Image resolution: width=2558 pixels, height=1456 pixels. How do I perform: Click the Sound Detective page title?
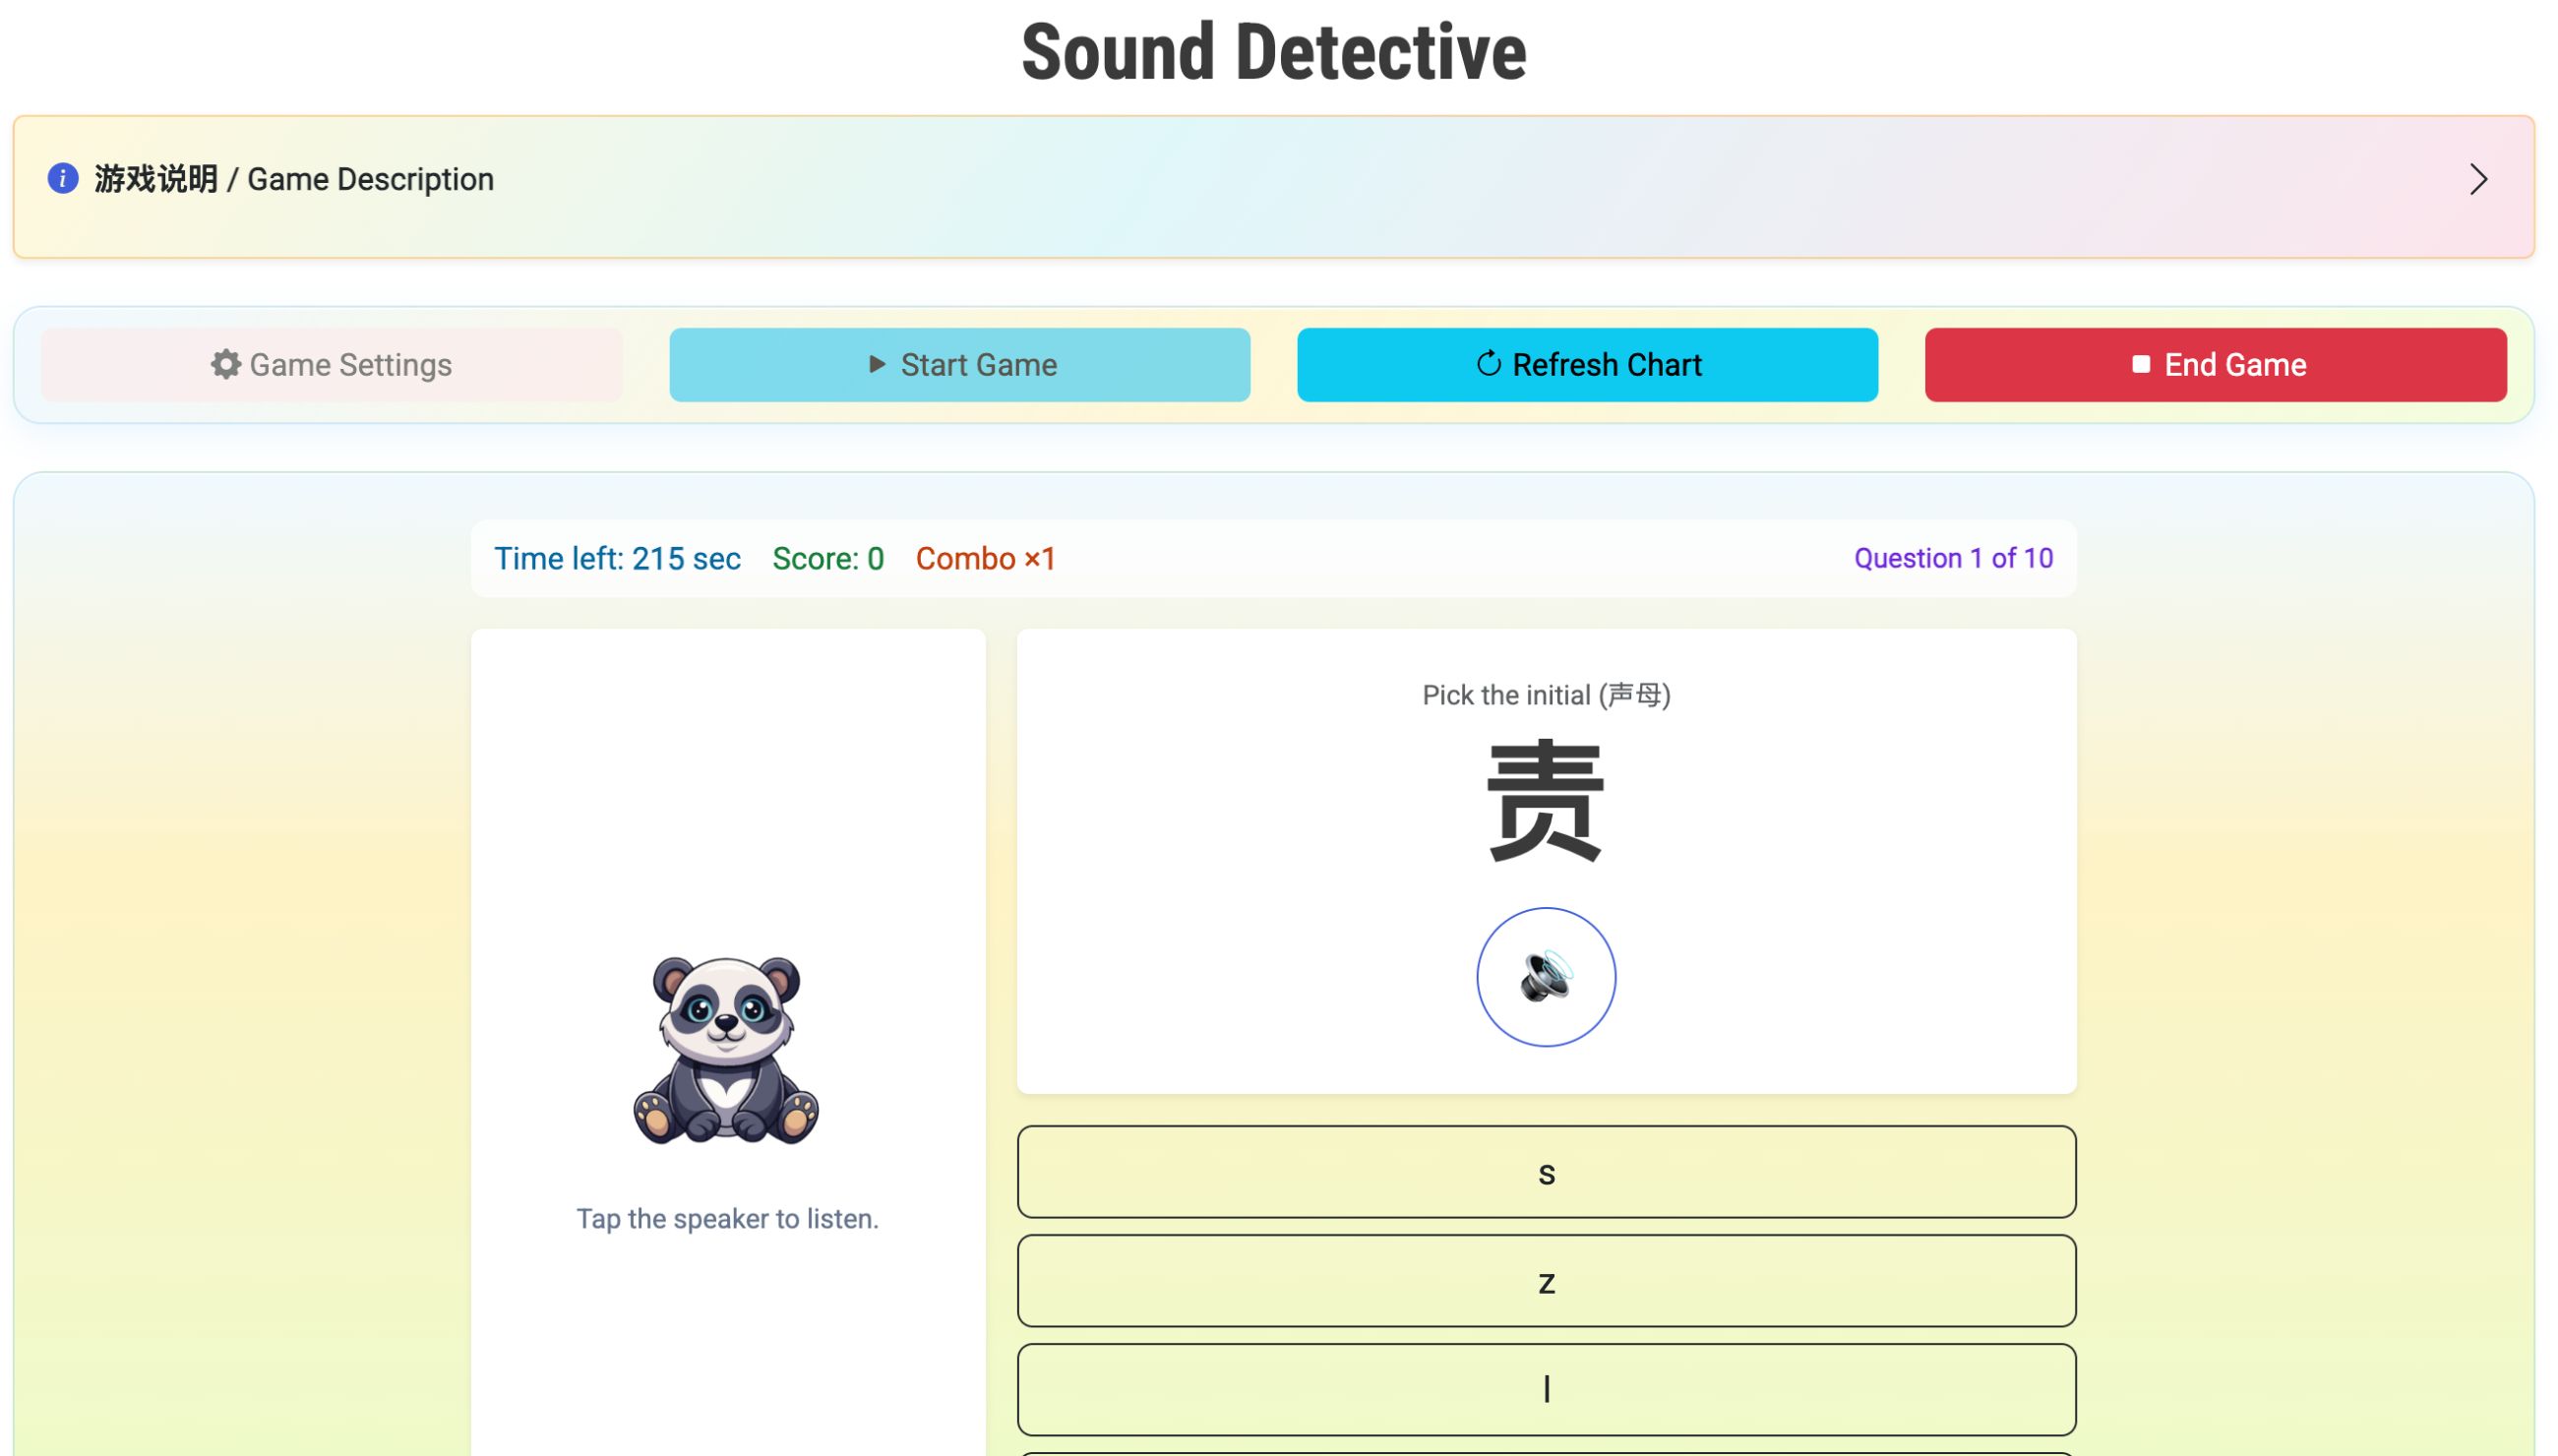pyautogui.click(x=1274, y=52)
